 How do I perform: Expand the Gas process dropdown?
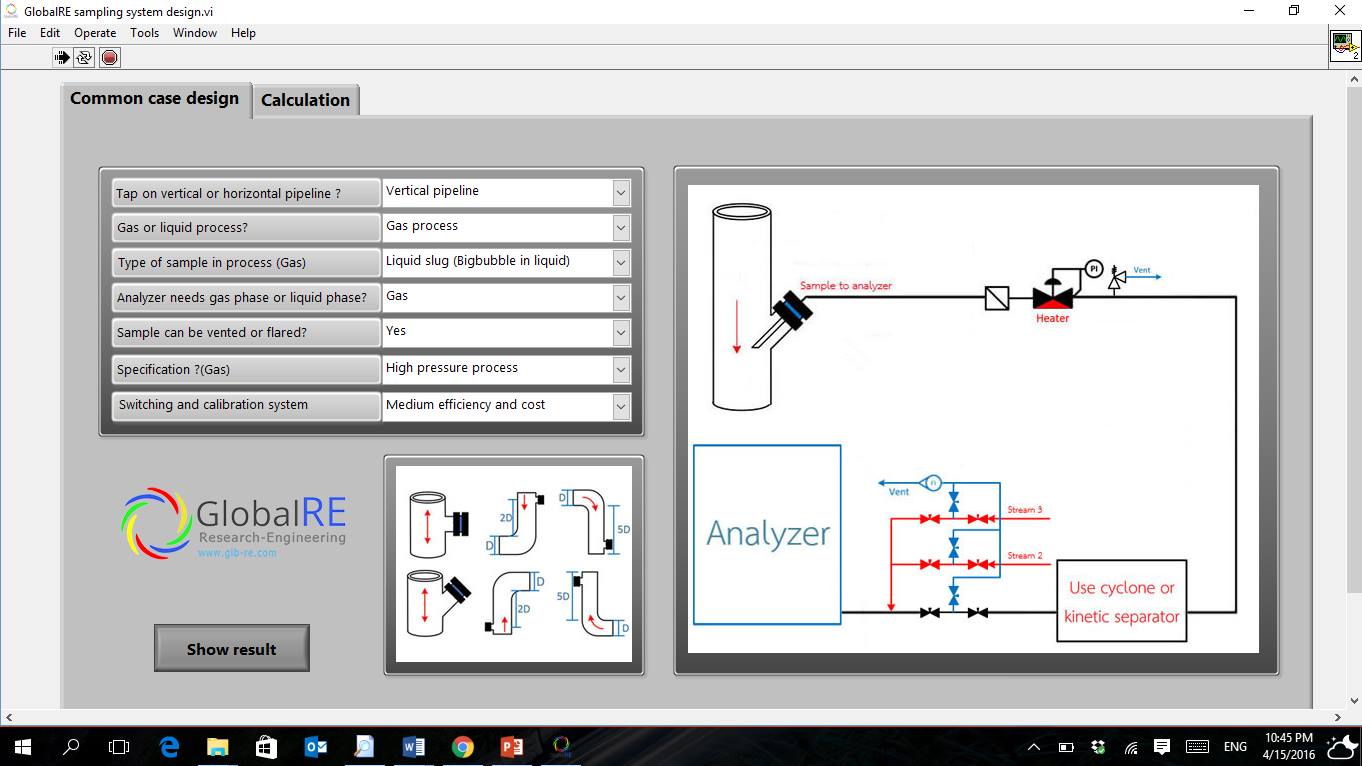coord(621,228)
